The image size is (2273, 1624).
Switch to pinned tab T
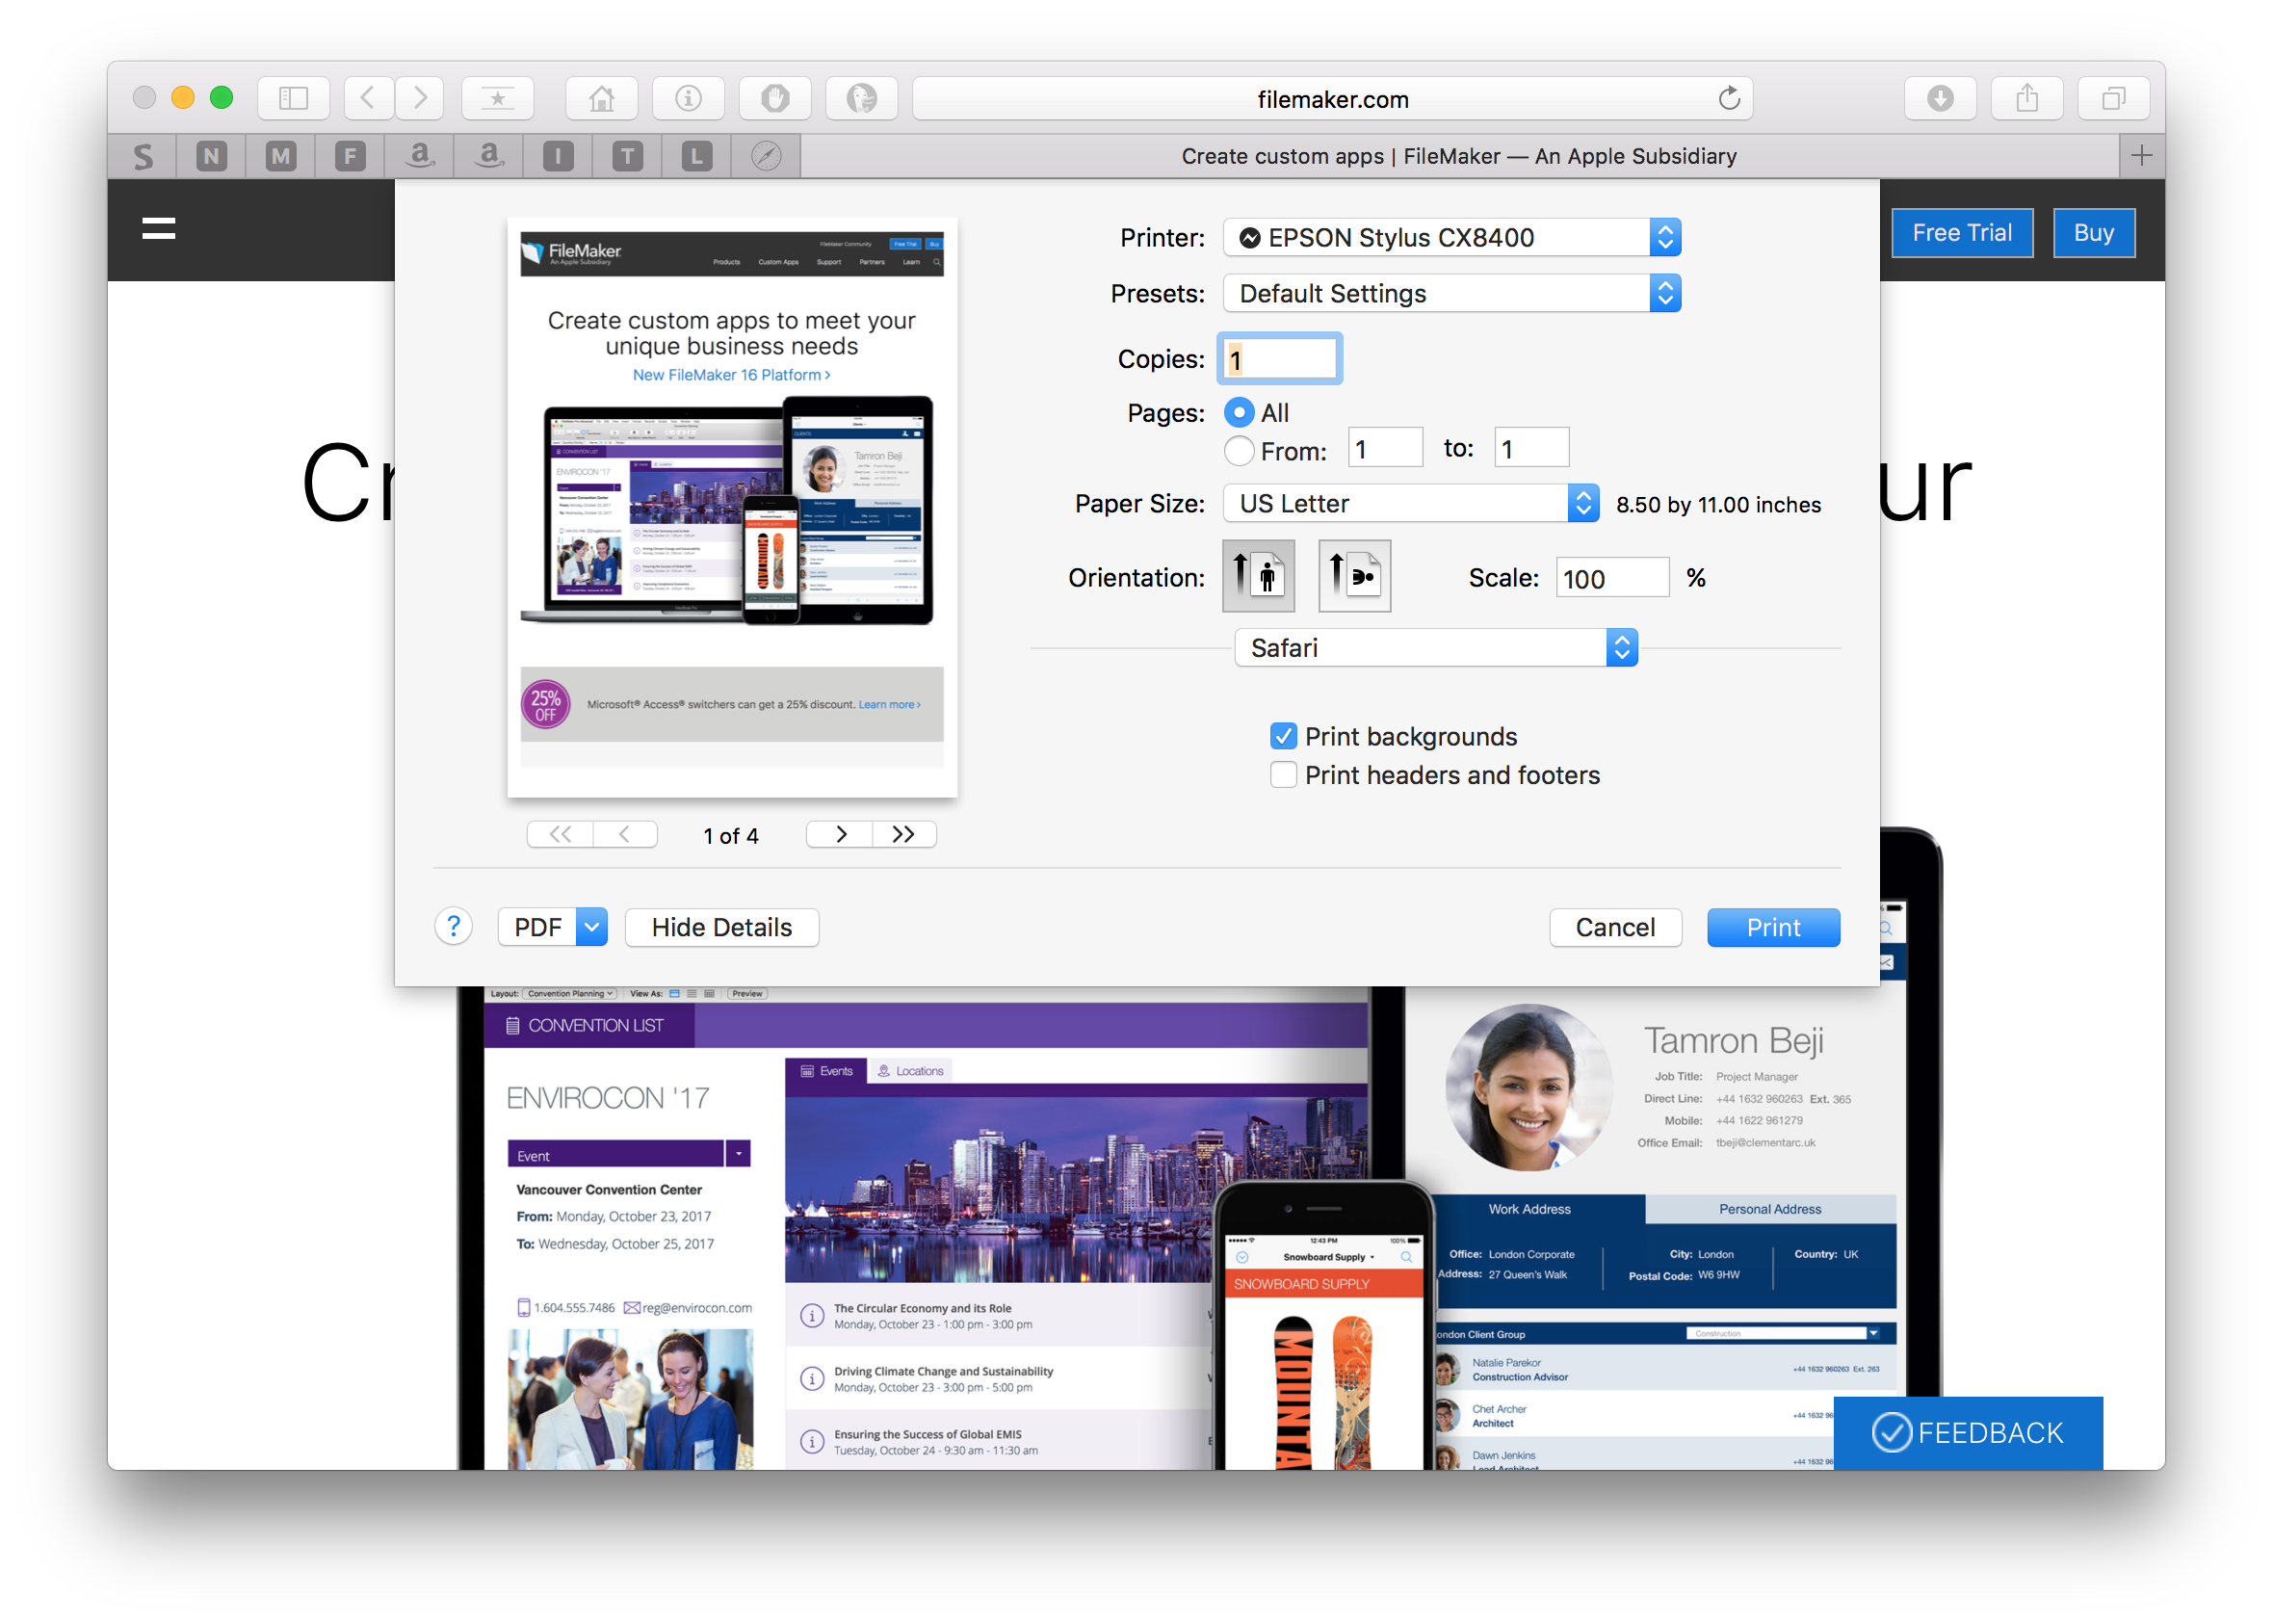click(627, 156)
